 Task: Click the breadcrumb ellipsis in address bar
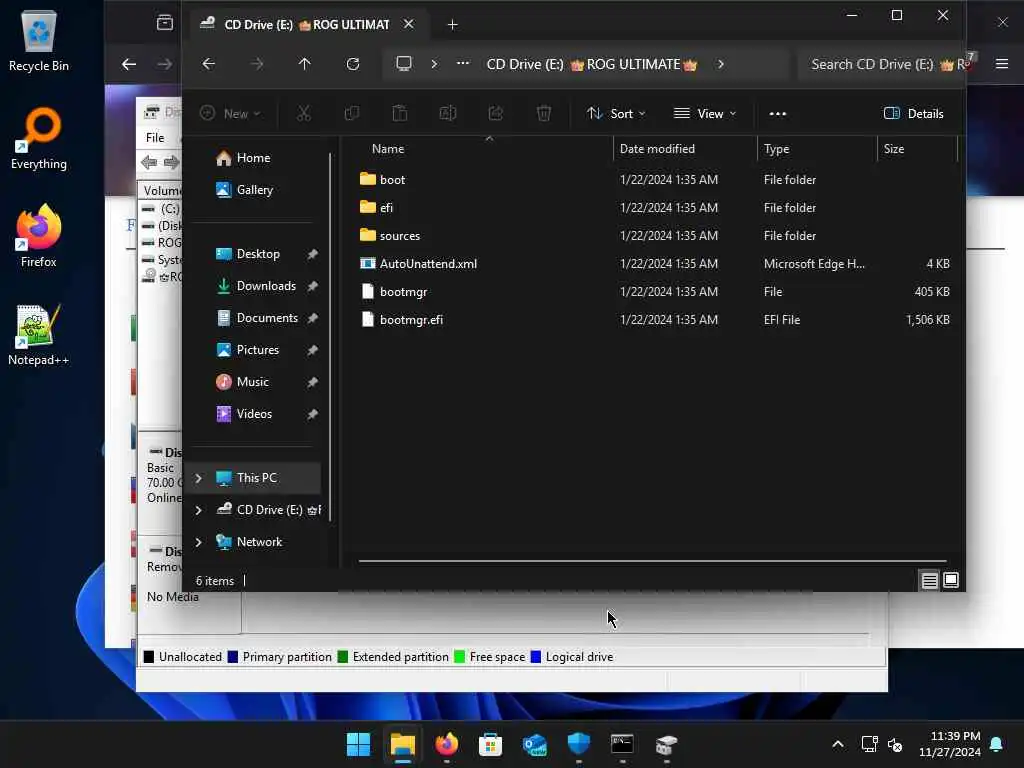tap(462, 64)
